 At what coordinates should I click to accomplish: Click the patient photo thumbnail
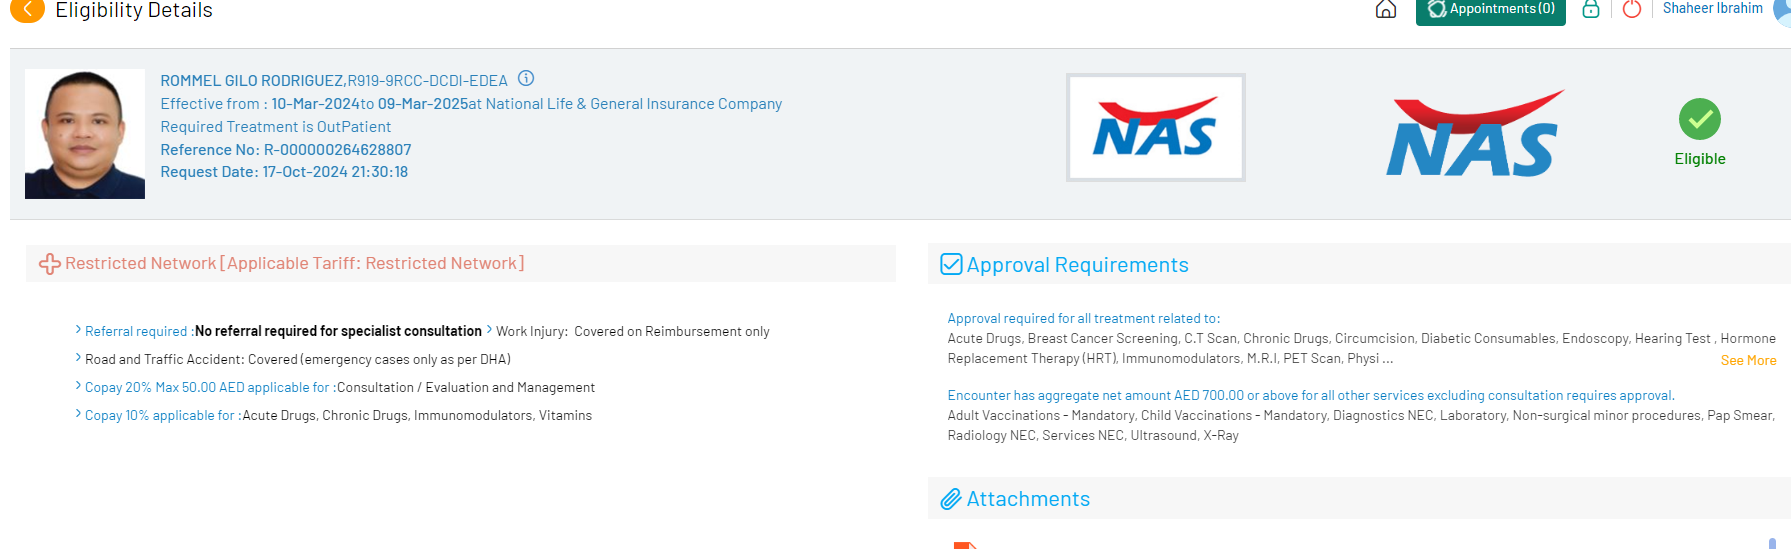[85, 134]
